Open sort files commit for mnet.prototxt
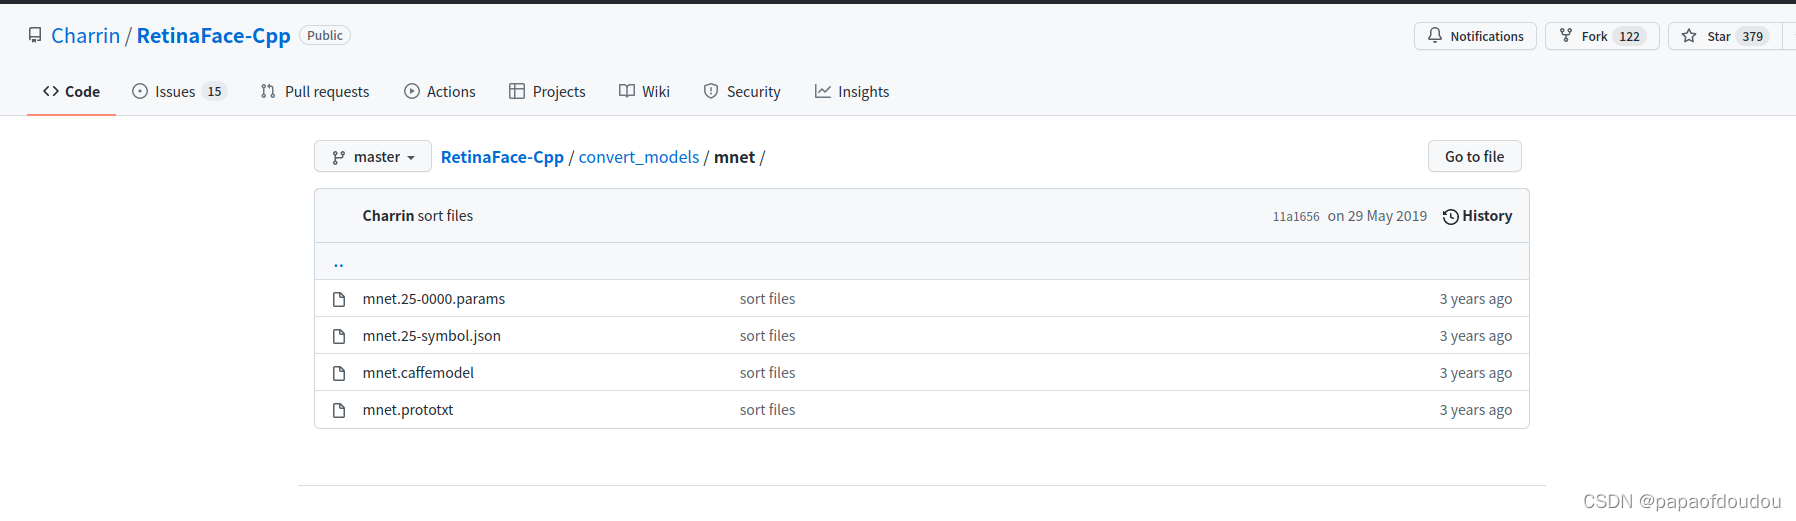Image resolution: width=1796 pixels, height=521 pixels. point(767,410)
